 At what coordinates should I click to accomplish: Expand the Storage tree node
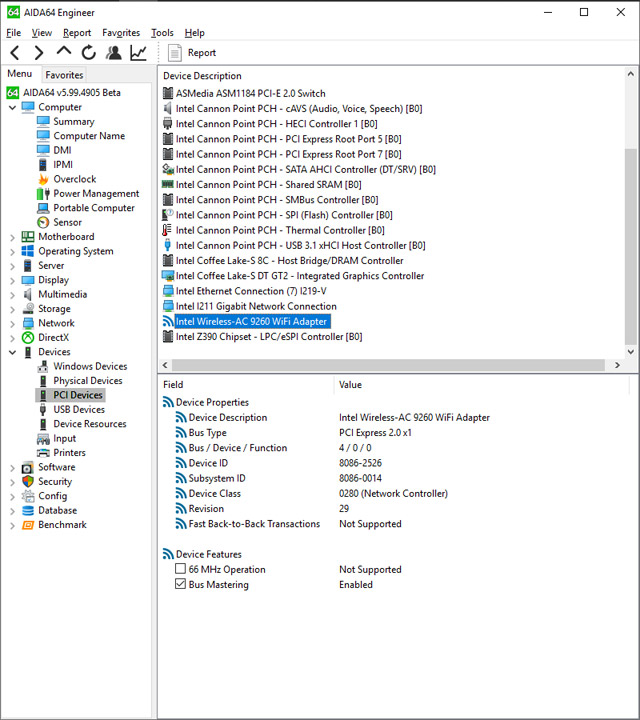pos(12,309)
